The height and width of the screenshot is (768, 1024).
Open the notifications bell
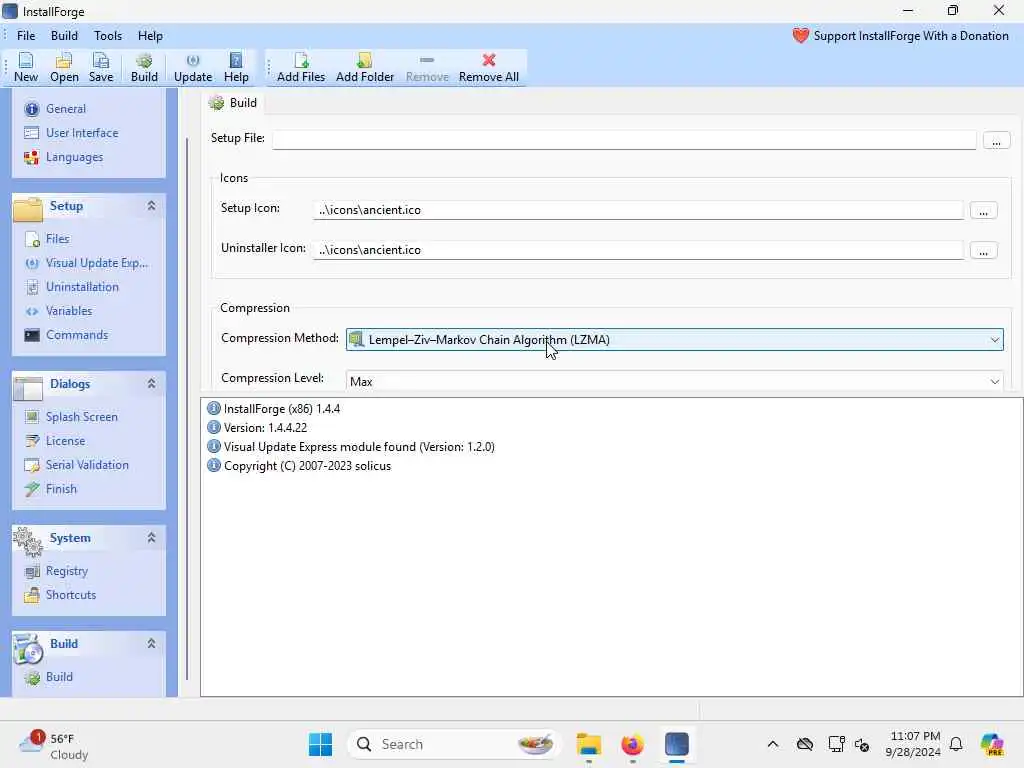[x=955, y=744]
